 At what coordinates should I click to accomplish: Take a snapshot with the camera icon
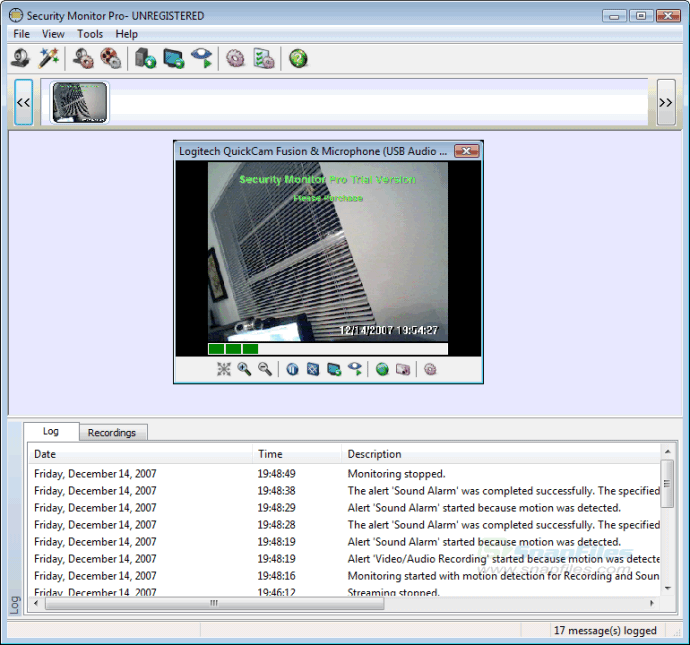tap(403, 369)
